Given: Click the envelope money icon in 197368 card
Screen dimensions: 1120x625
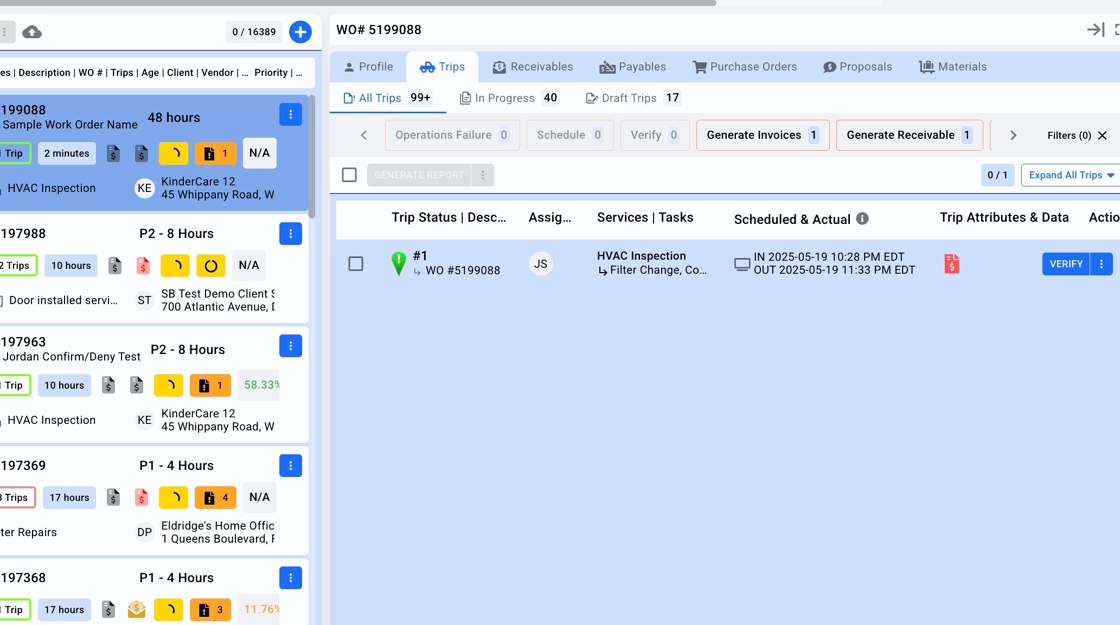Looking at the screenshot, I should tap(136, 609).
